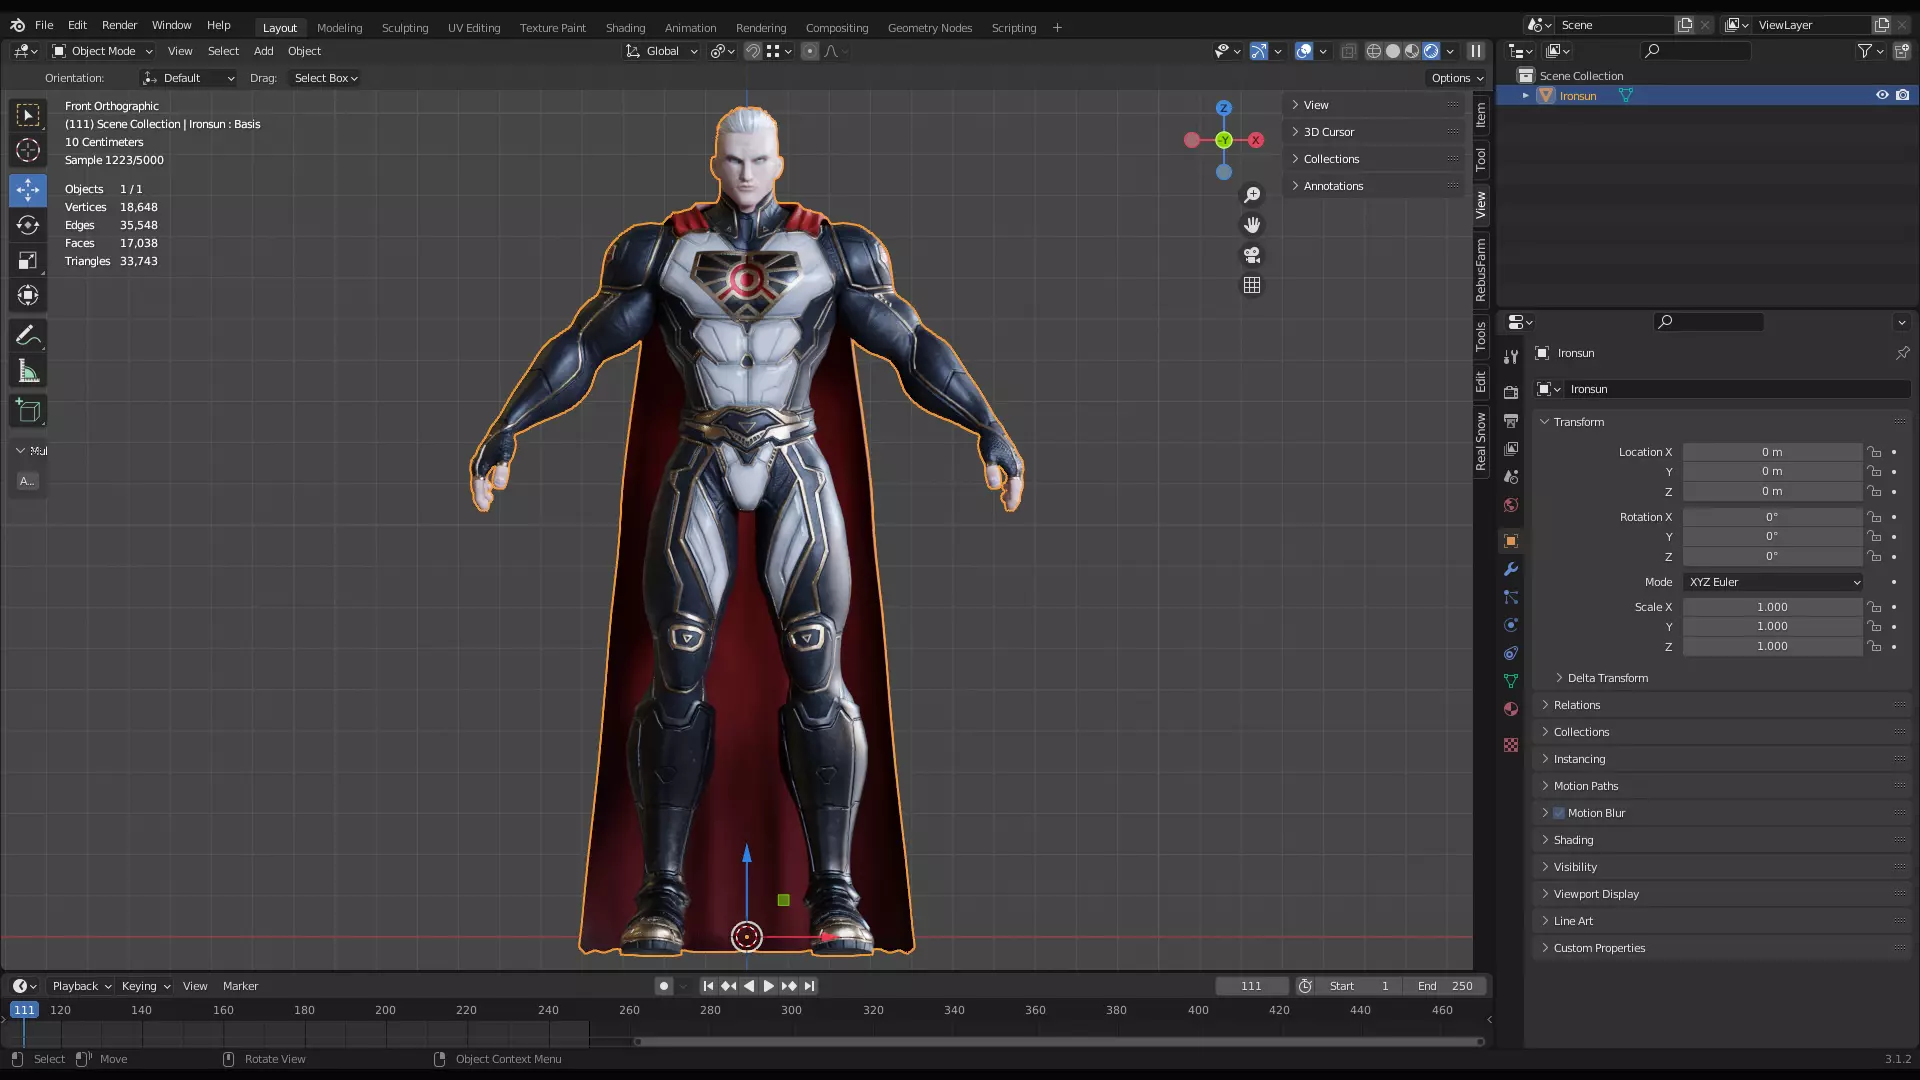Click the pan view hand icon
Screen dimensions: 1920x1080
coord(1252,225)
